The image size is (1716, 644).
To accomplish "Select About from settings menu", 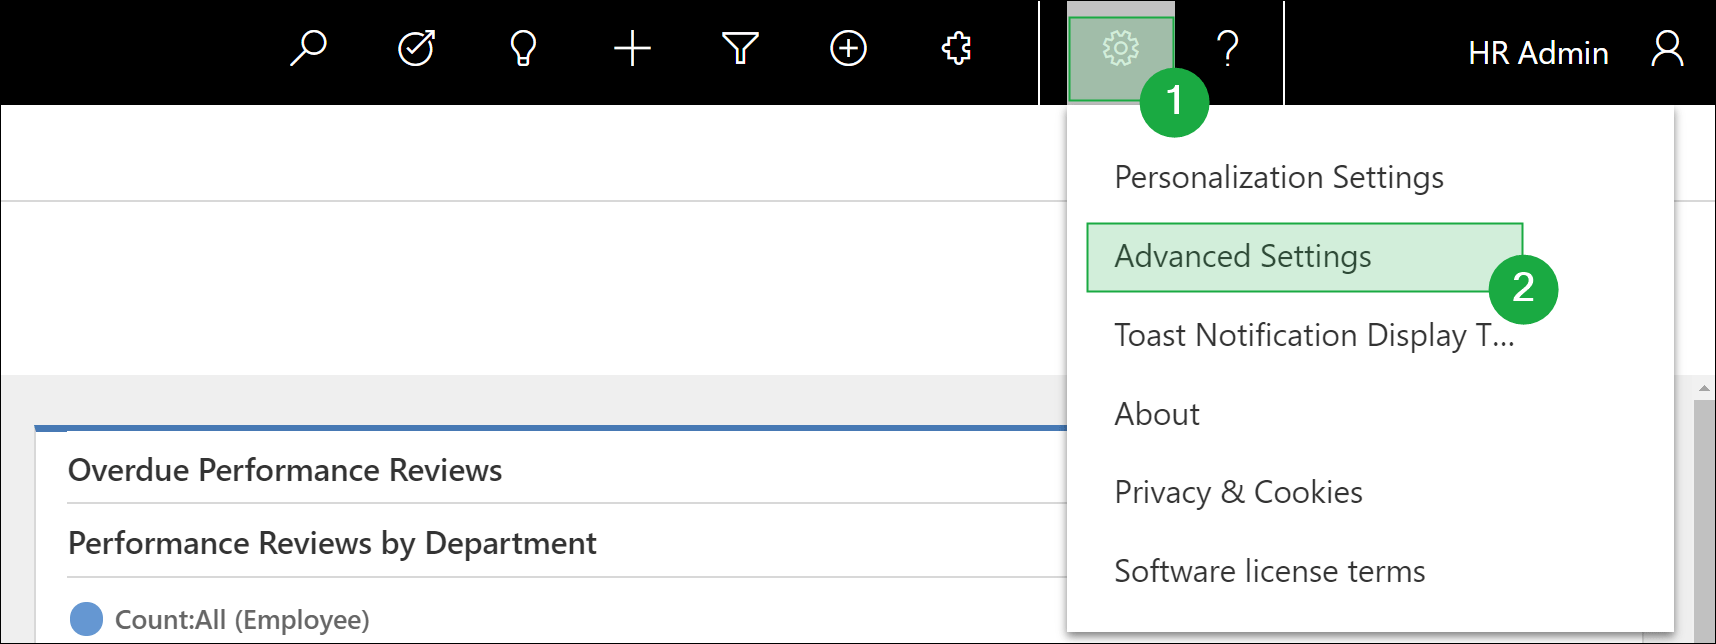I will click(1157, 414).
